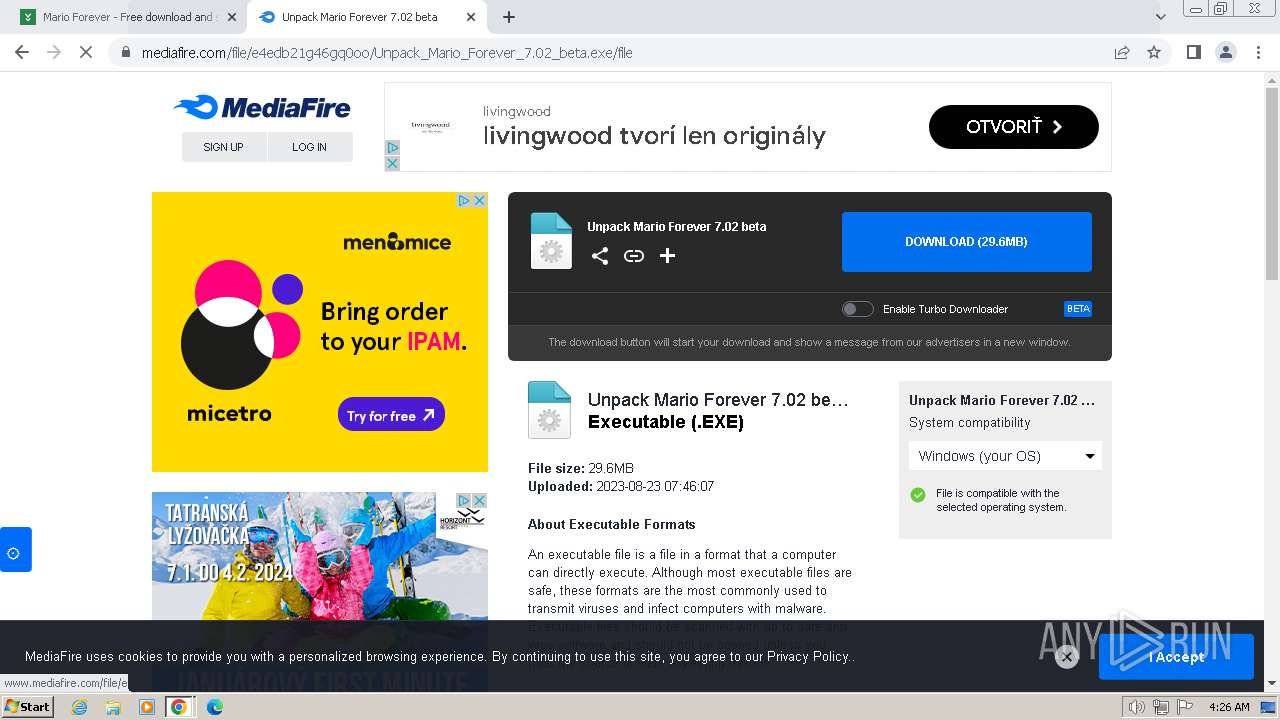Select the Unpack Mario Forever 7.02 beta tab
The width and height of the screenshot is (1280, 720).
click(x=368, y=17)
